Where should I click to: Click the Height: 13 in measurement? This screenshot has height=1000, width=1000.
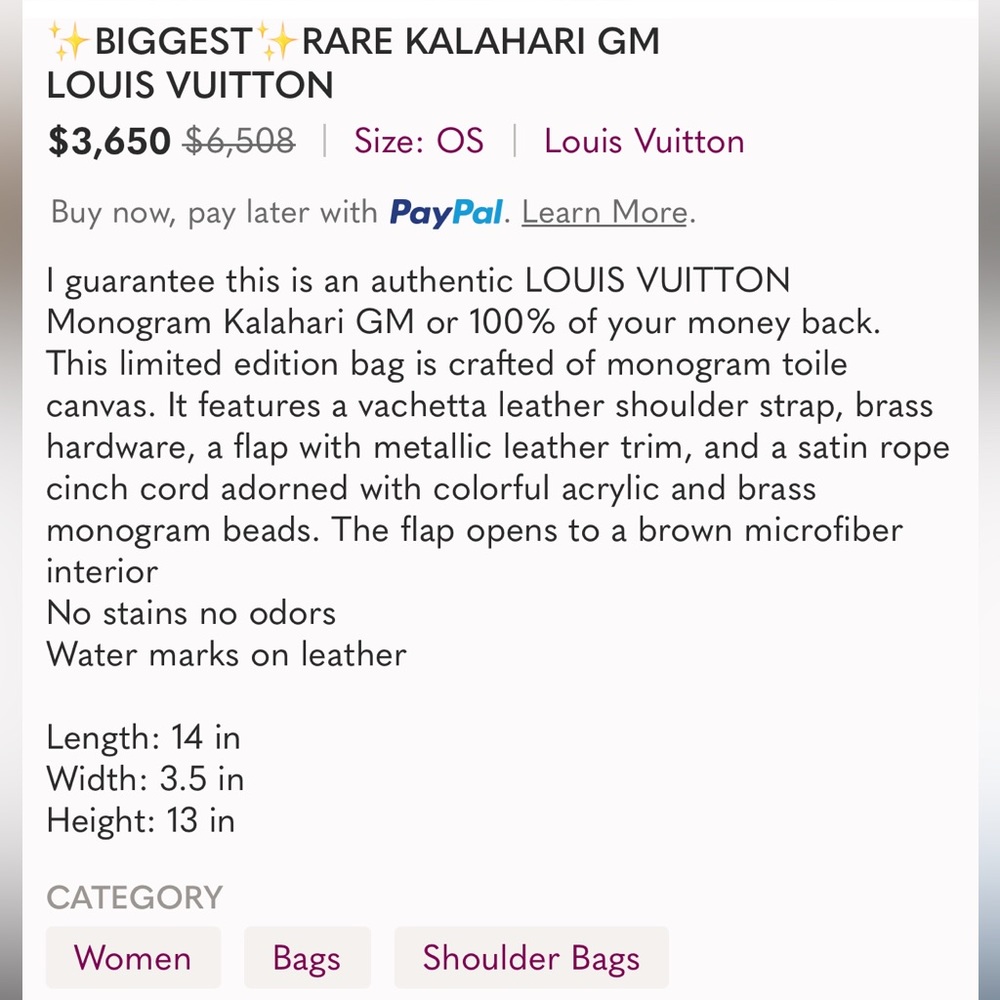coord(140,820)
